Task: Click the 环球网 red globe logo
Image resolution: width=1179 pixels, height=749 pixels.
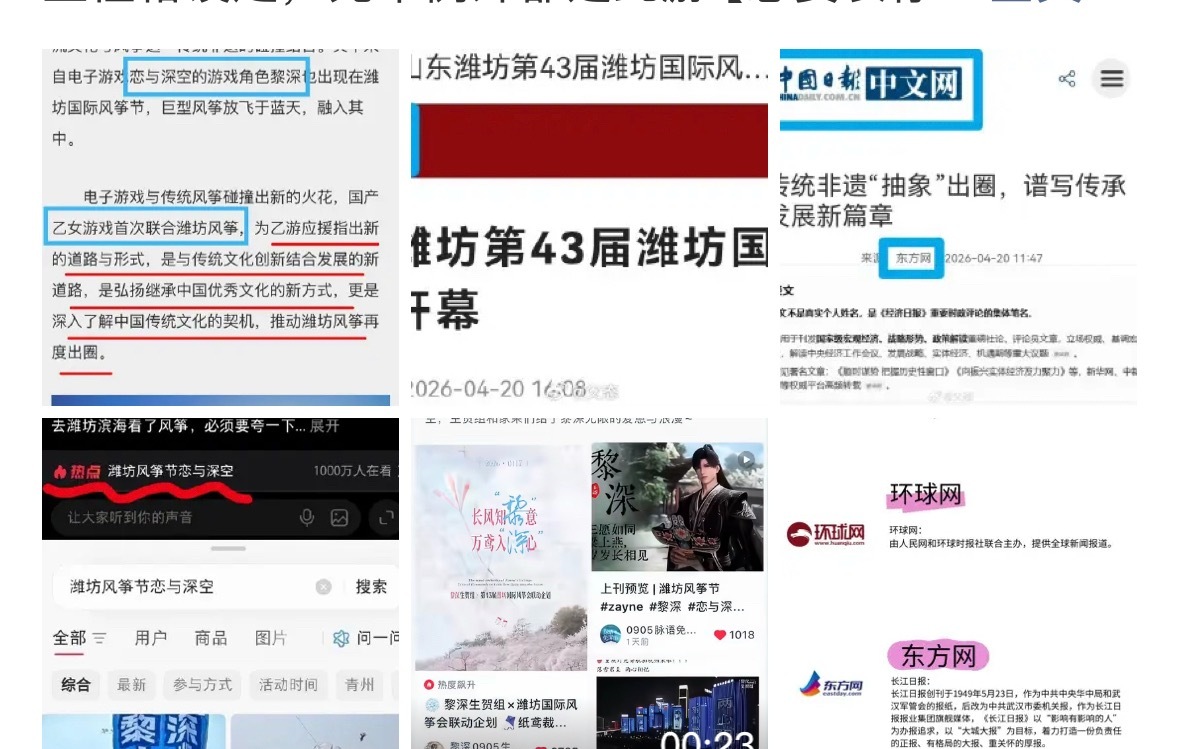Action: (x=799, y=534)
